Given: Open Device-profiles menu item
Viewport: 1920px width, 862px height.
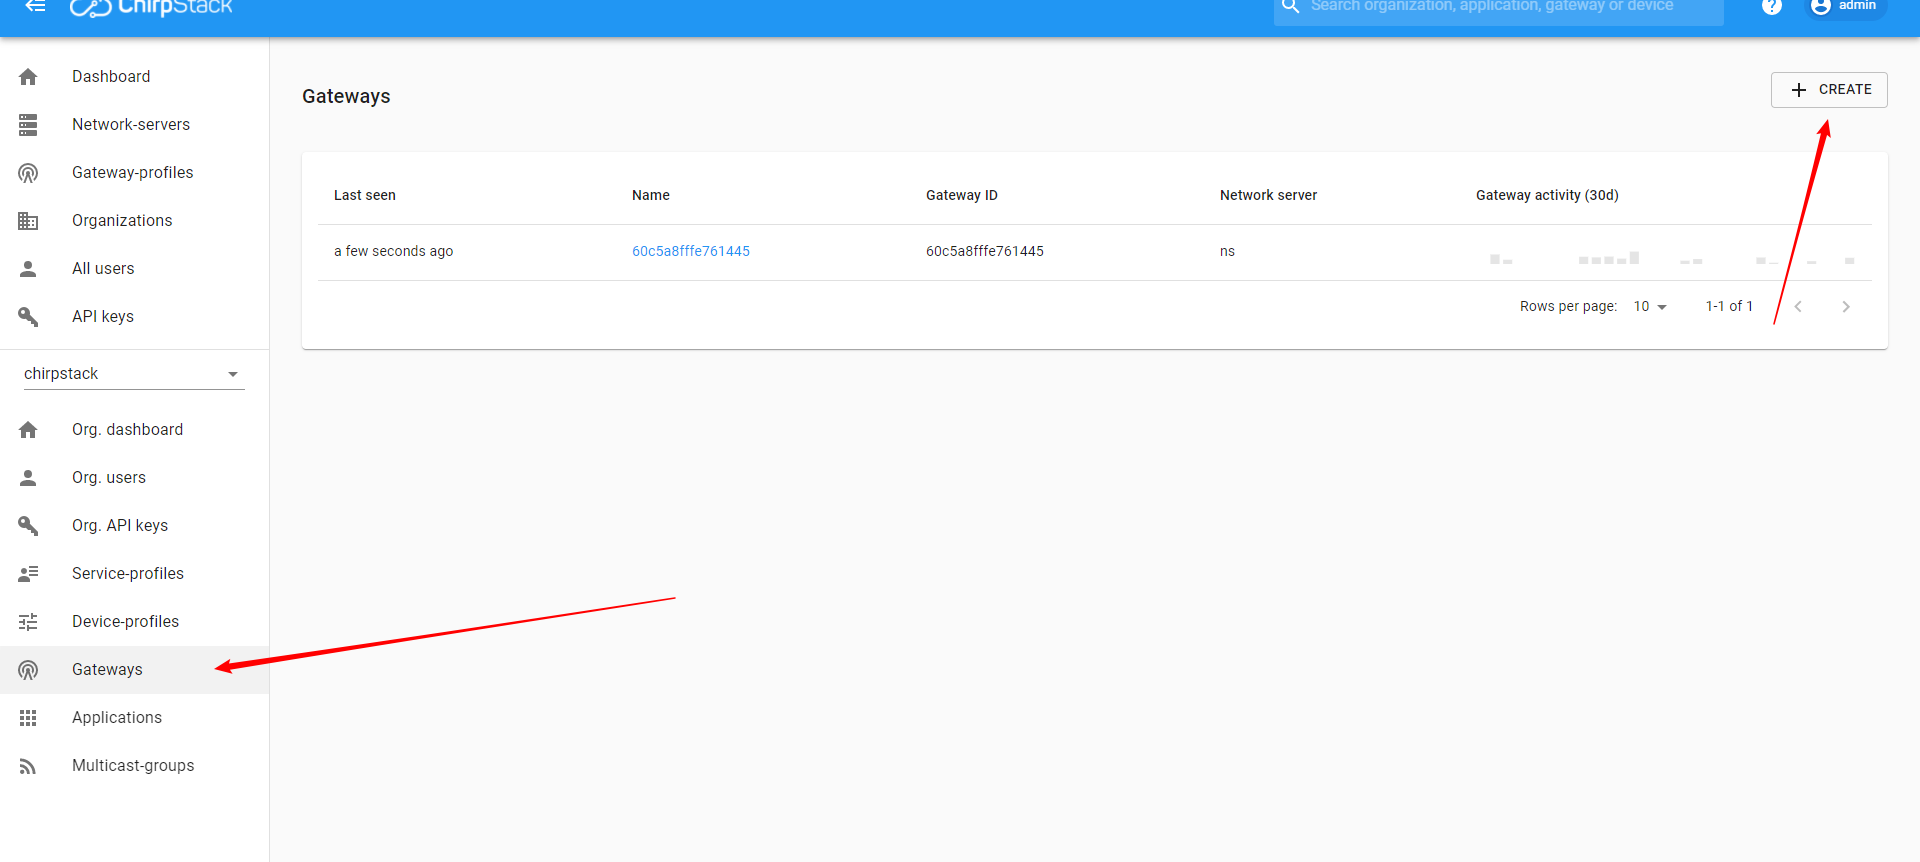Looking at the screenshot, I should coord(134,622).
